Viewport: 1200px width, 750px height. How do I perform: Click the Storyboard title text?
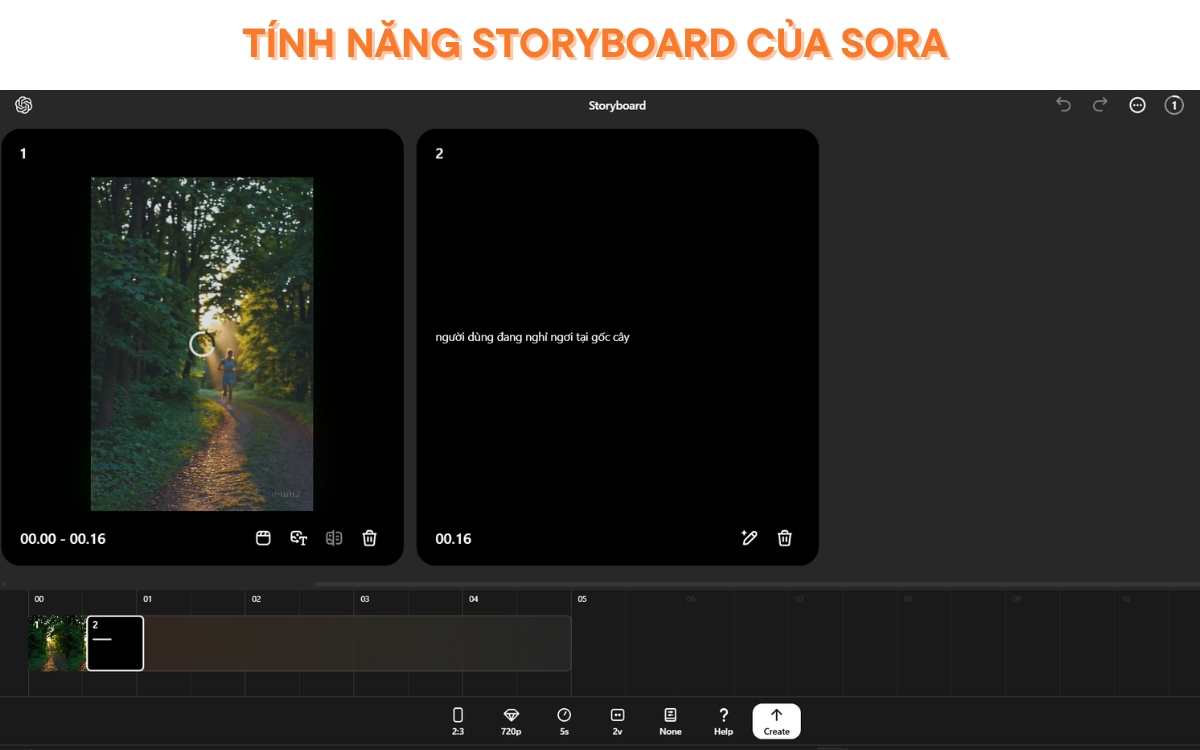point(617,105)
